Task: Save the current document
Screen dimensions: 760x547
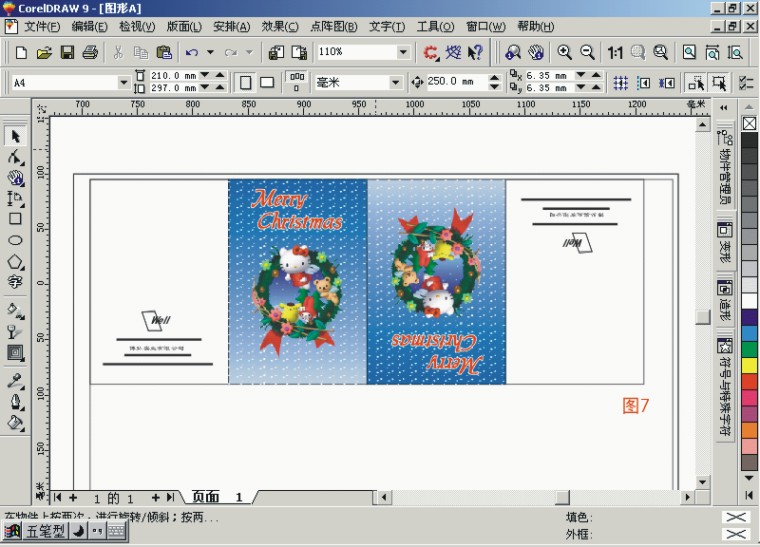Action: (67, 52)
